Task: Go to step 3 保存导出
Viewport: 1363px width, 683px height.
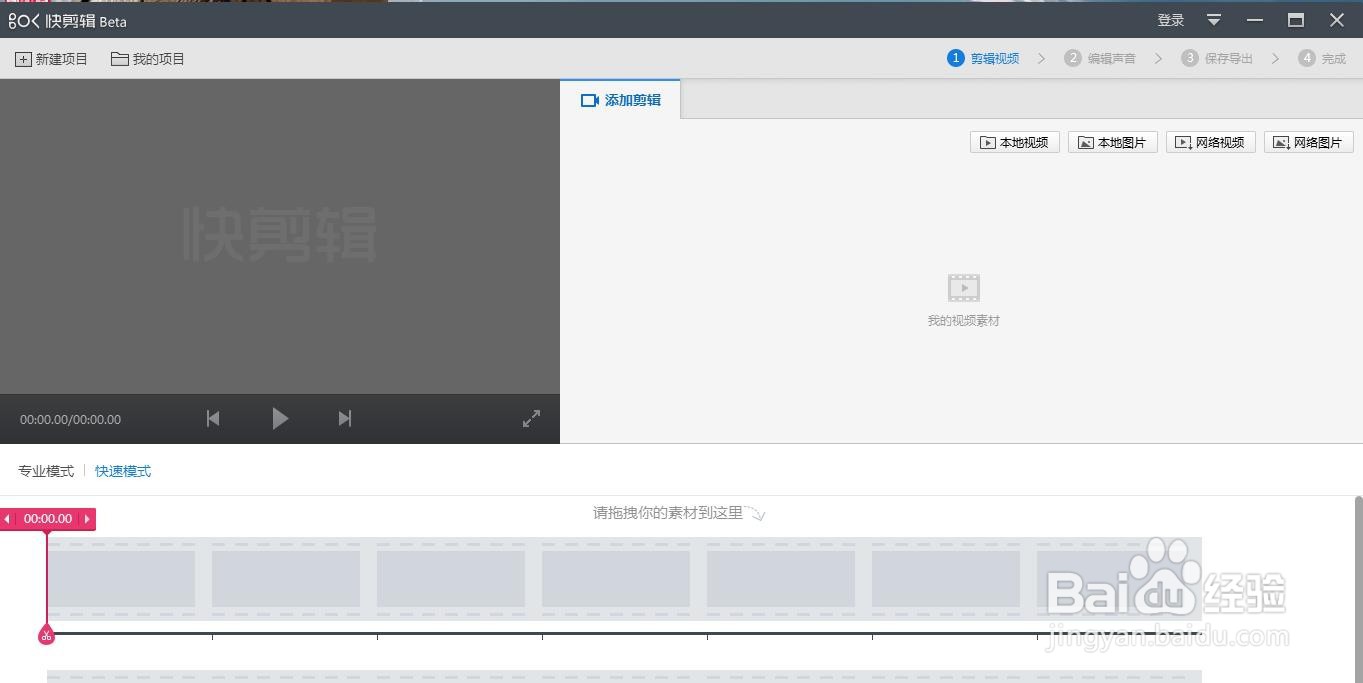Action: click(1217, 58)
